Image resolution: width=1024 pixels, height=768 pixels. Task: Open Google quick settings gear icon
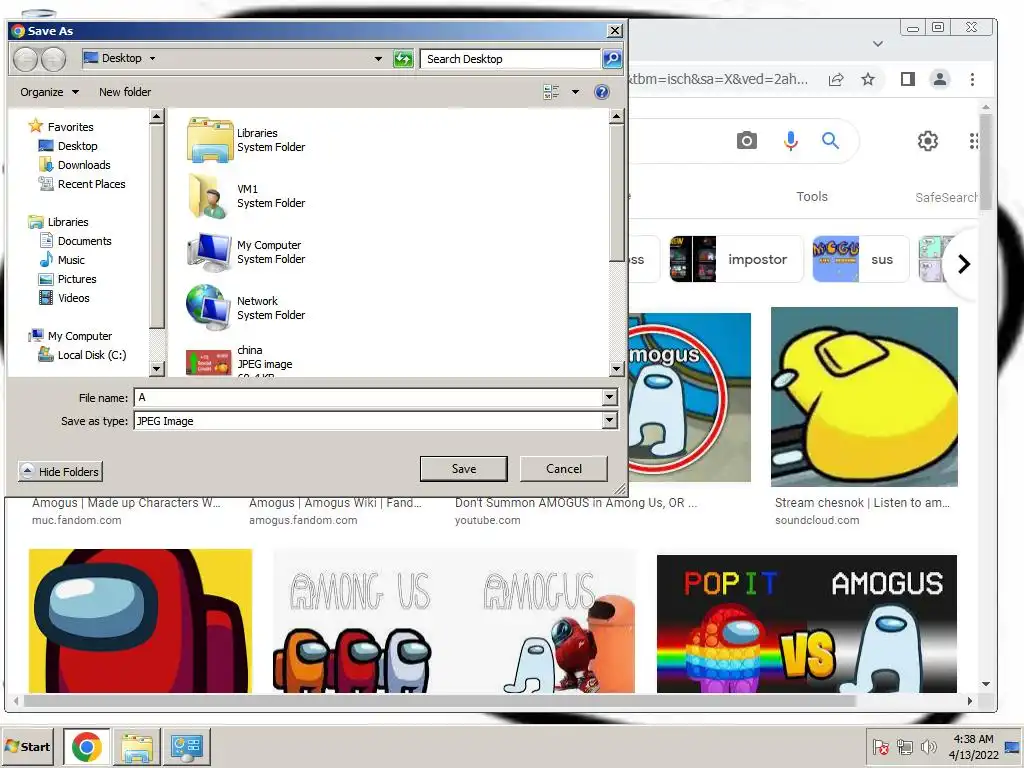tap(927, 140)
